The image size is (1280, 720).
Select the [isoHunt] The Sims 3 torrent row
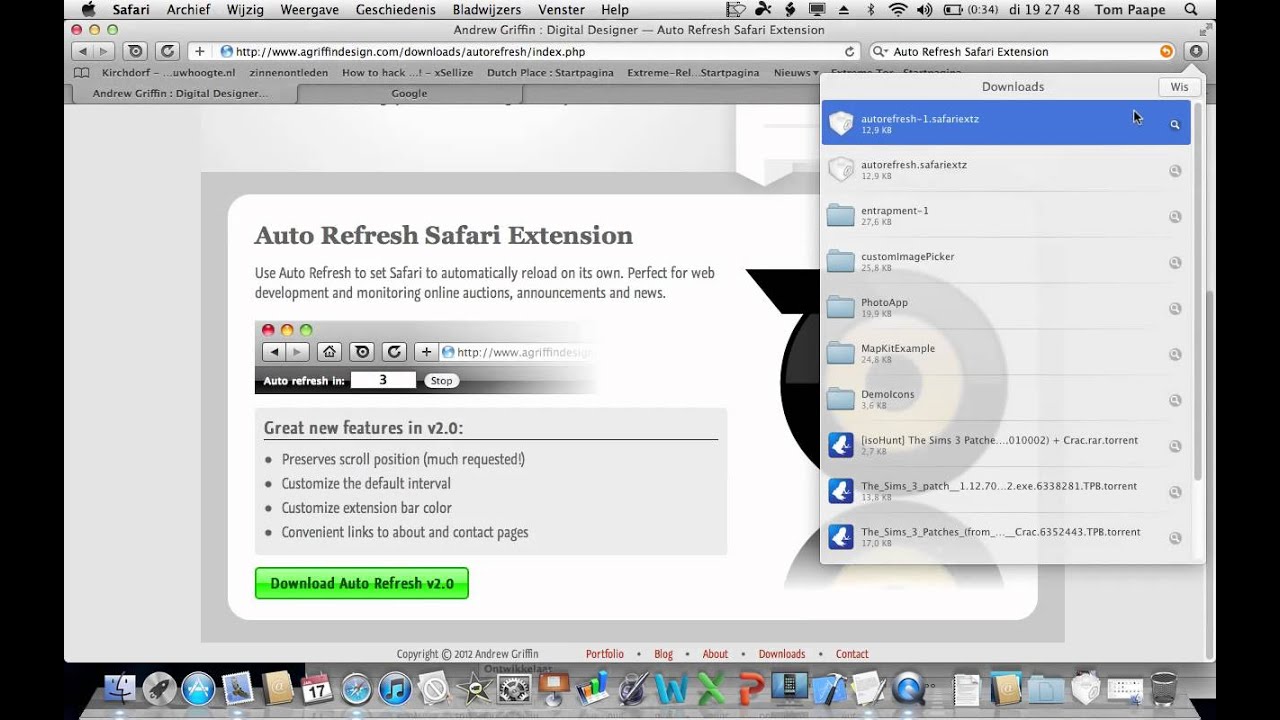pyautogui.click(x=1006, y=445)
